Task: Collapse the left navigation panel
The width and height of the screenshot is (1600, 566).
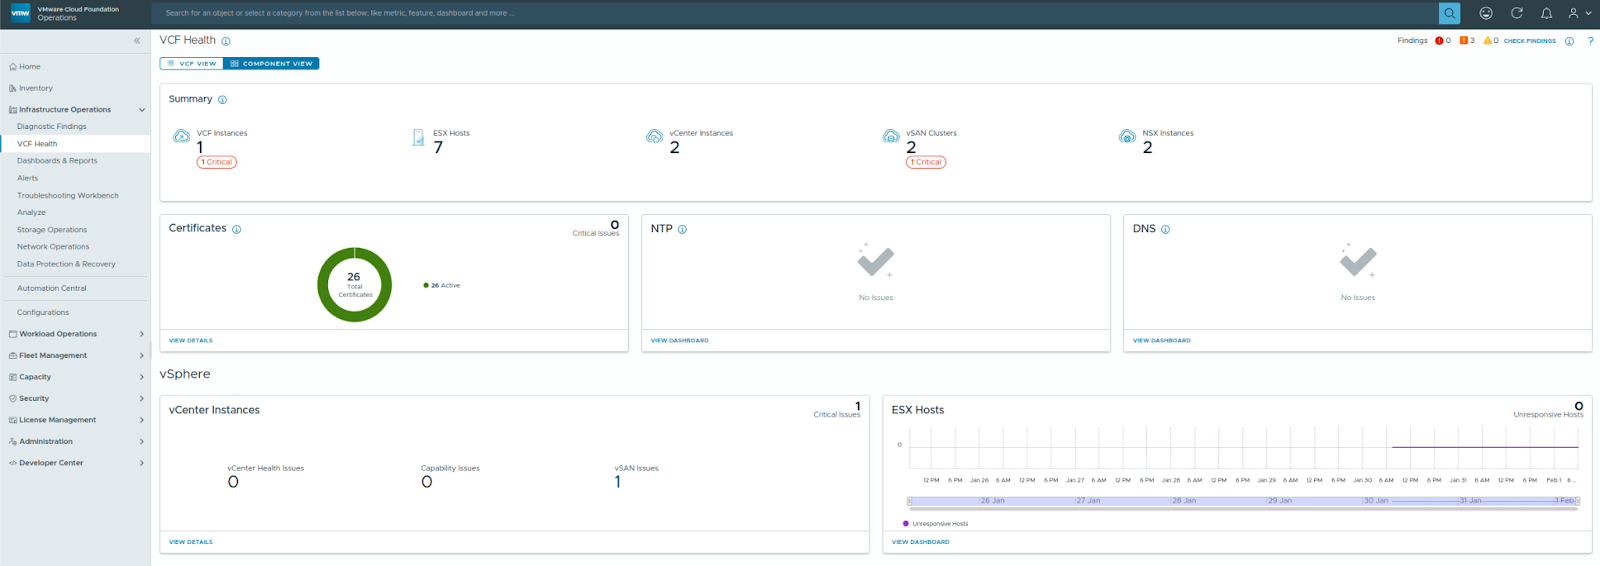Action: click(x=137, y=41)
